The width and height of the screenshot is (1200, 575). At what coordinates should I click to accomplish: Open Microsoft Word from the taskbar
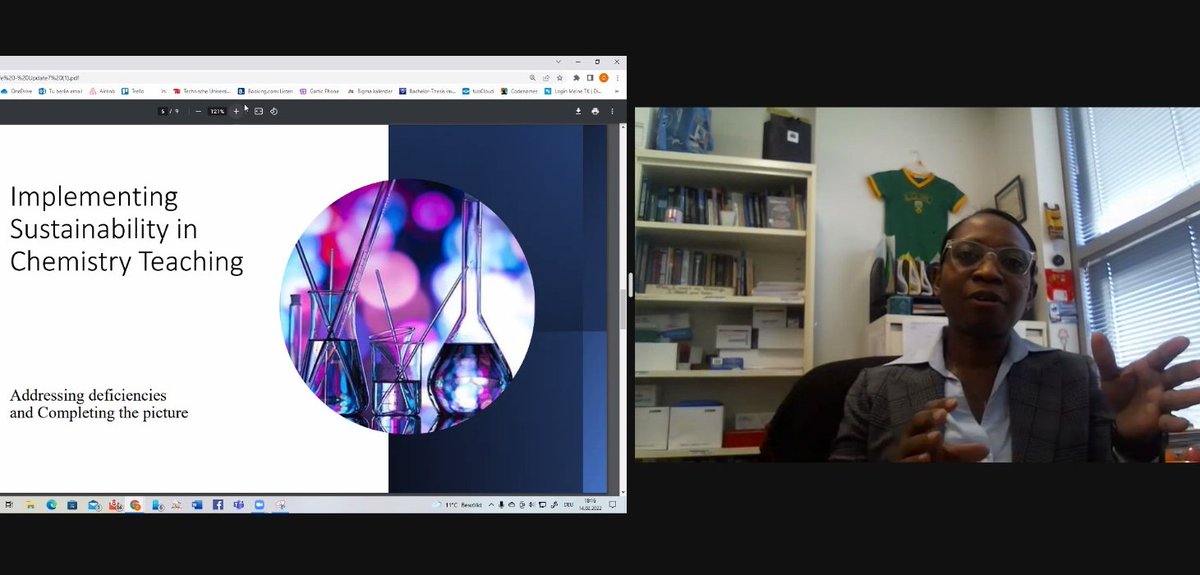pos(196,505)
